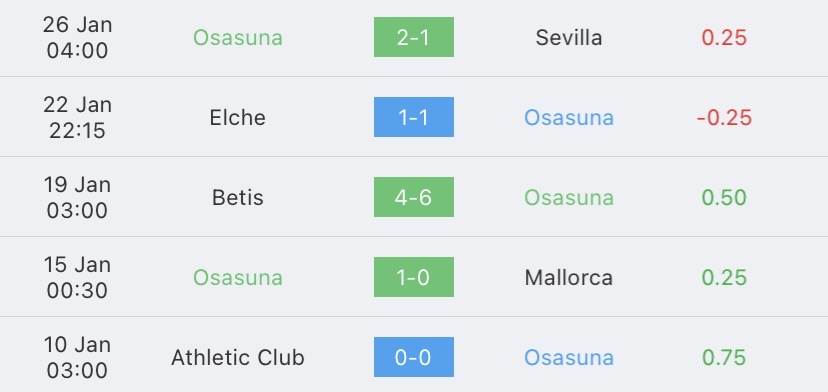Screen dimensions: 828x392
Task: Click the 0.75 handicap value
Action: coord(724,358)
